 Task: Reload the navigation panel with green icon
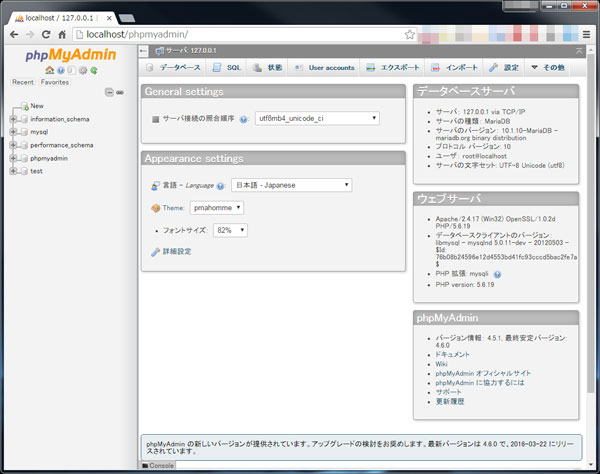pyautogui.click(x=94, y=70)
